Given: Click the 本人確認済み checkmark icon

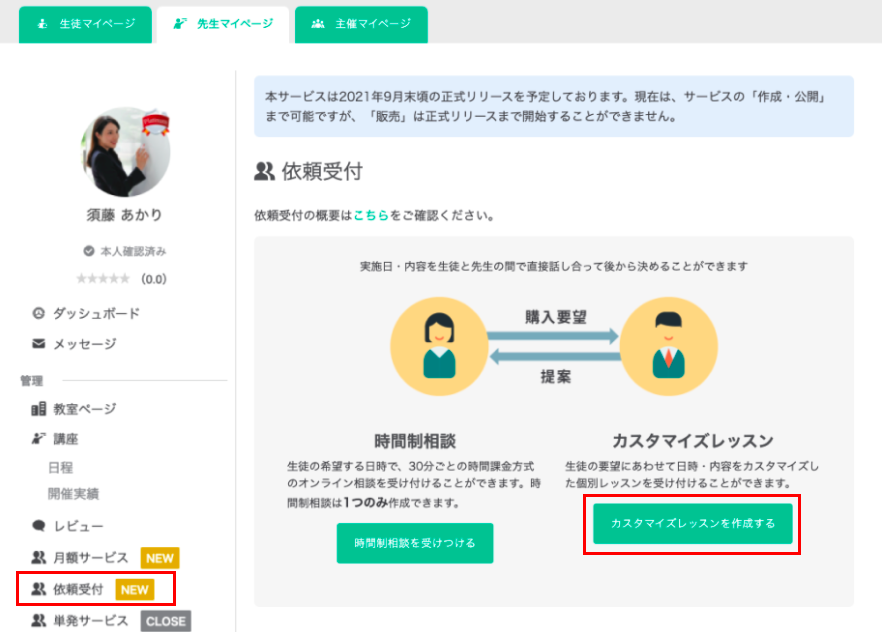Looking at the screenshot, I should tap(88, 251).
